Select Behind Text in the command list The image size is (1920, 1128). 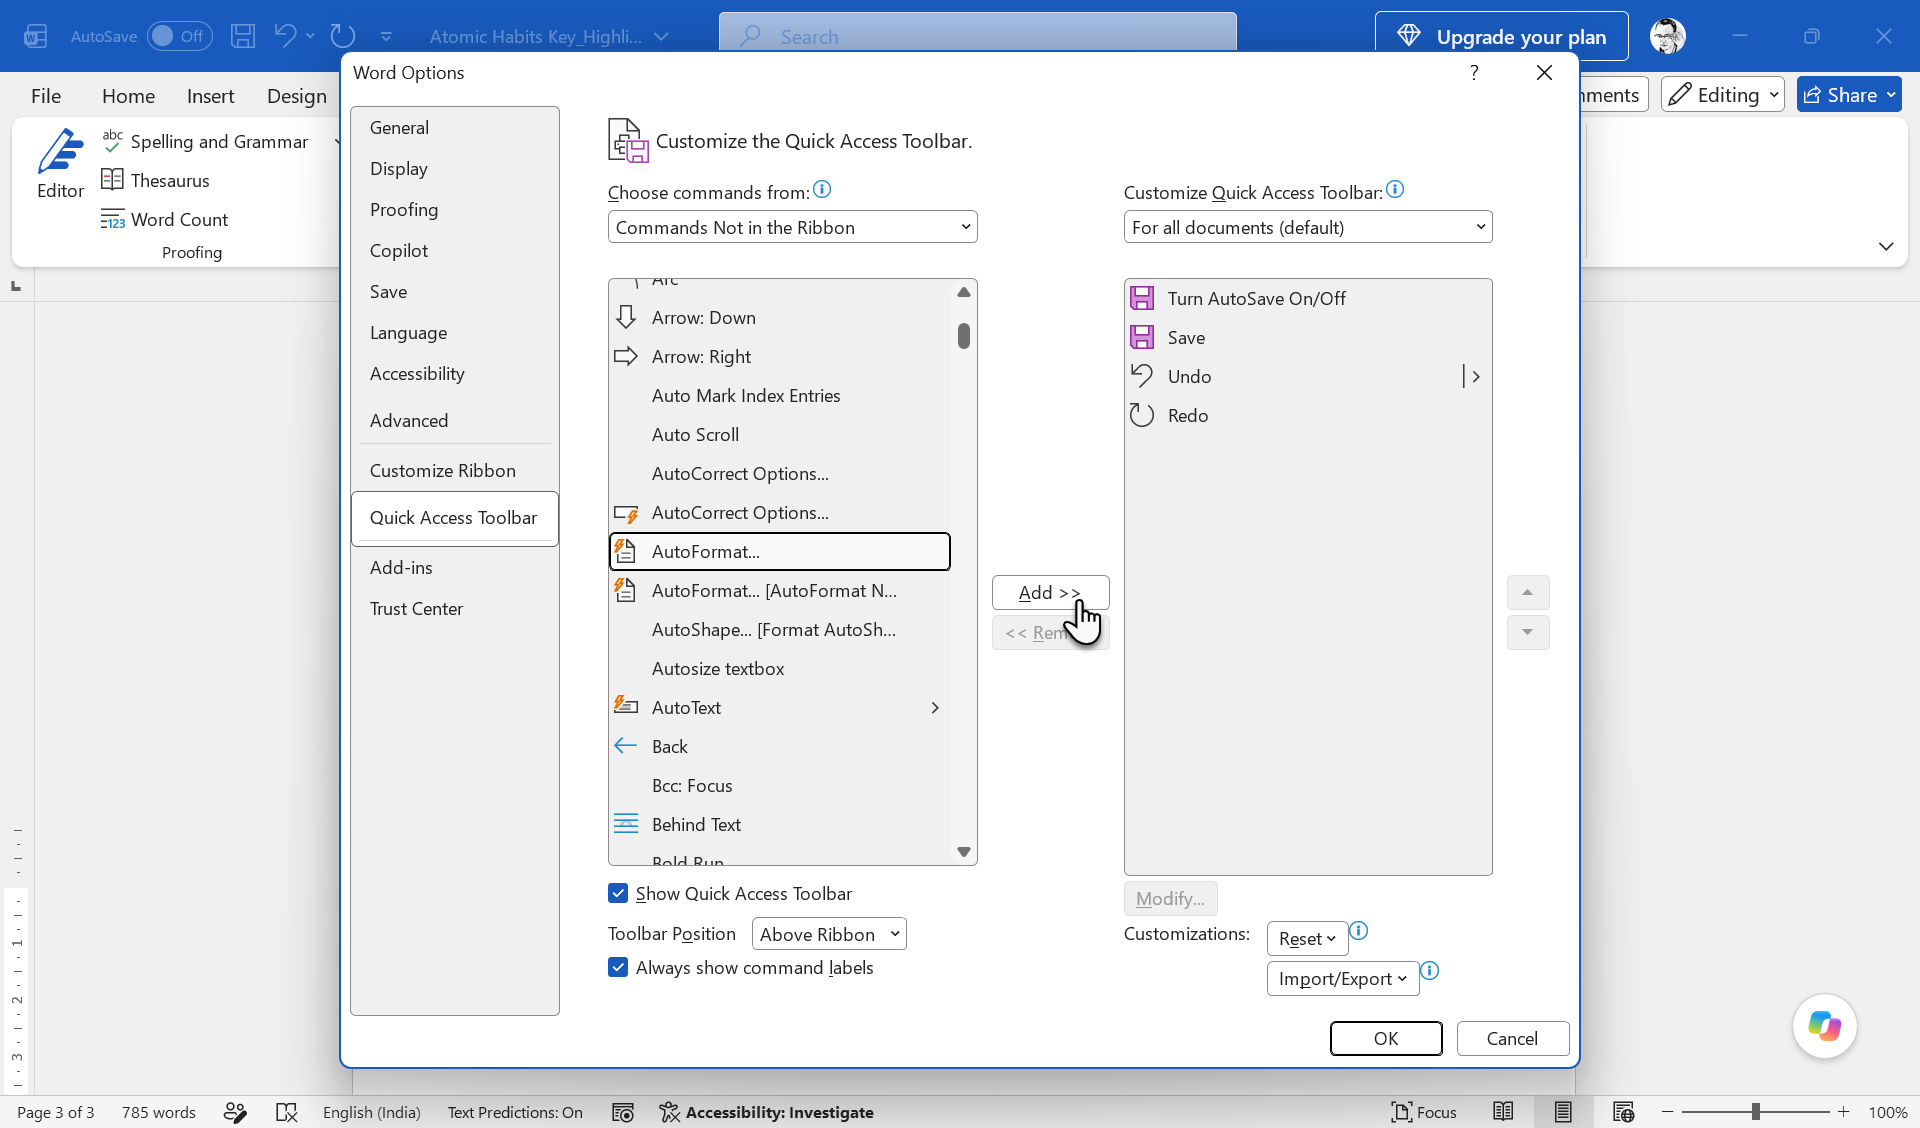tap(779, 824)
